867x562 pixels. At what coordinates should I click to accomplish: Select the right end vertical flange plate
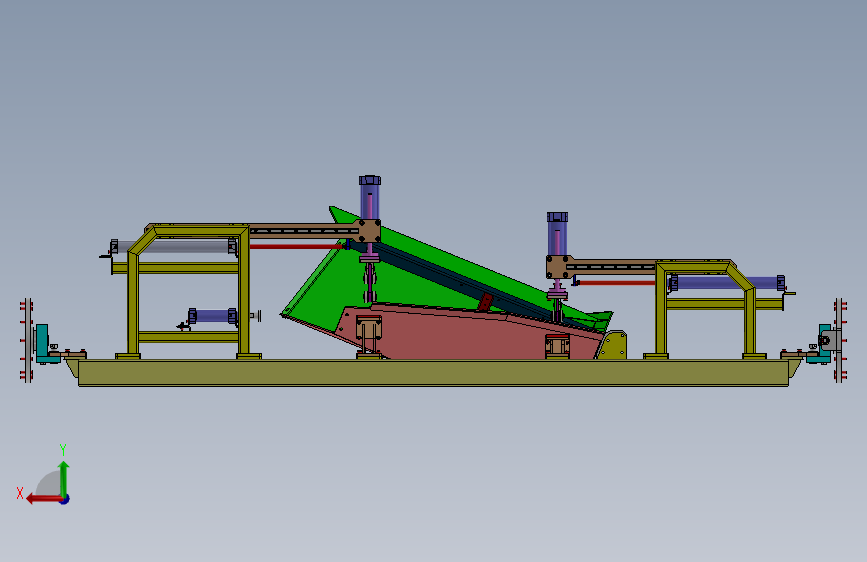839,340
